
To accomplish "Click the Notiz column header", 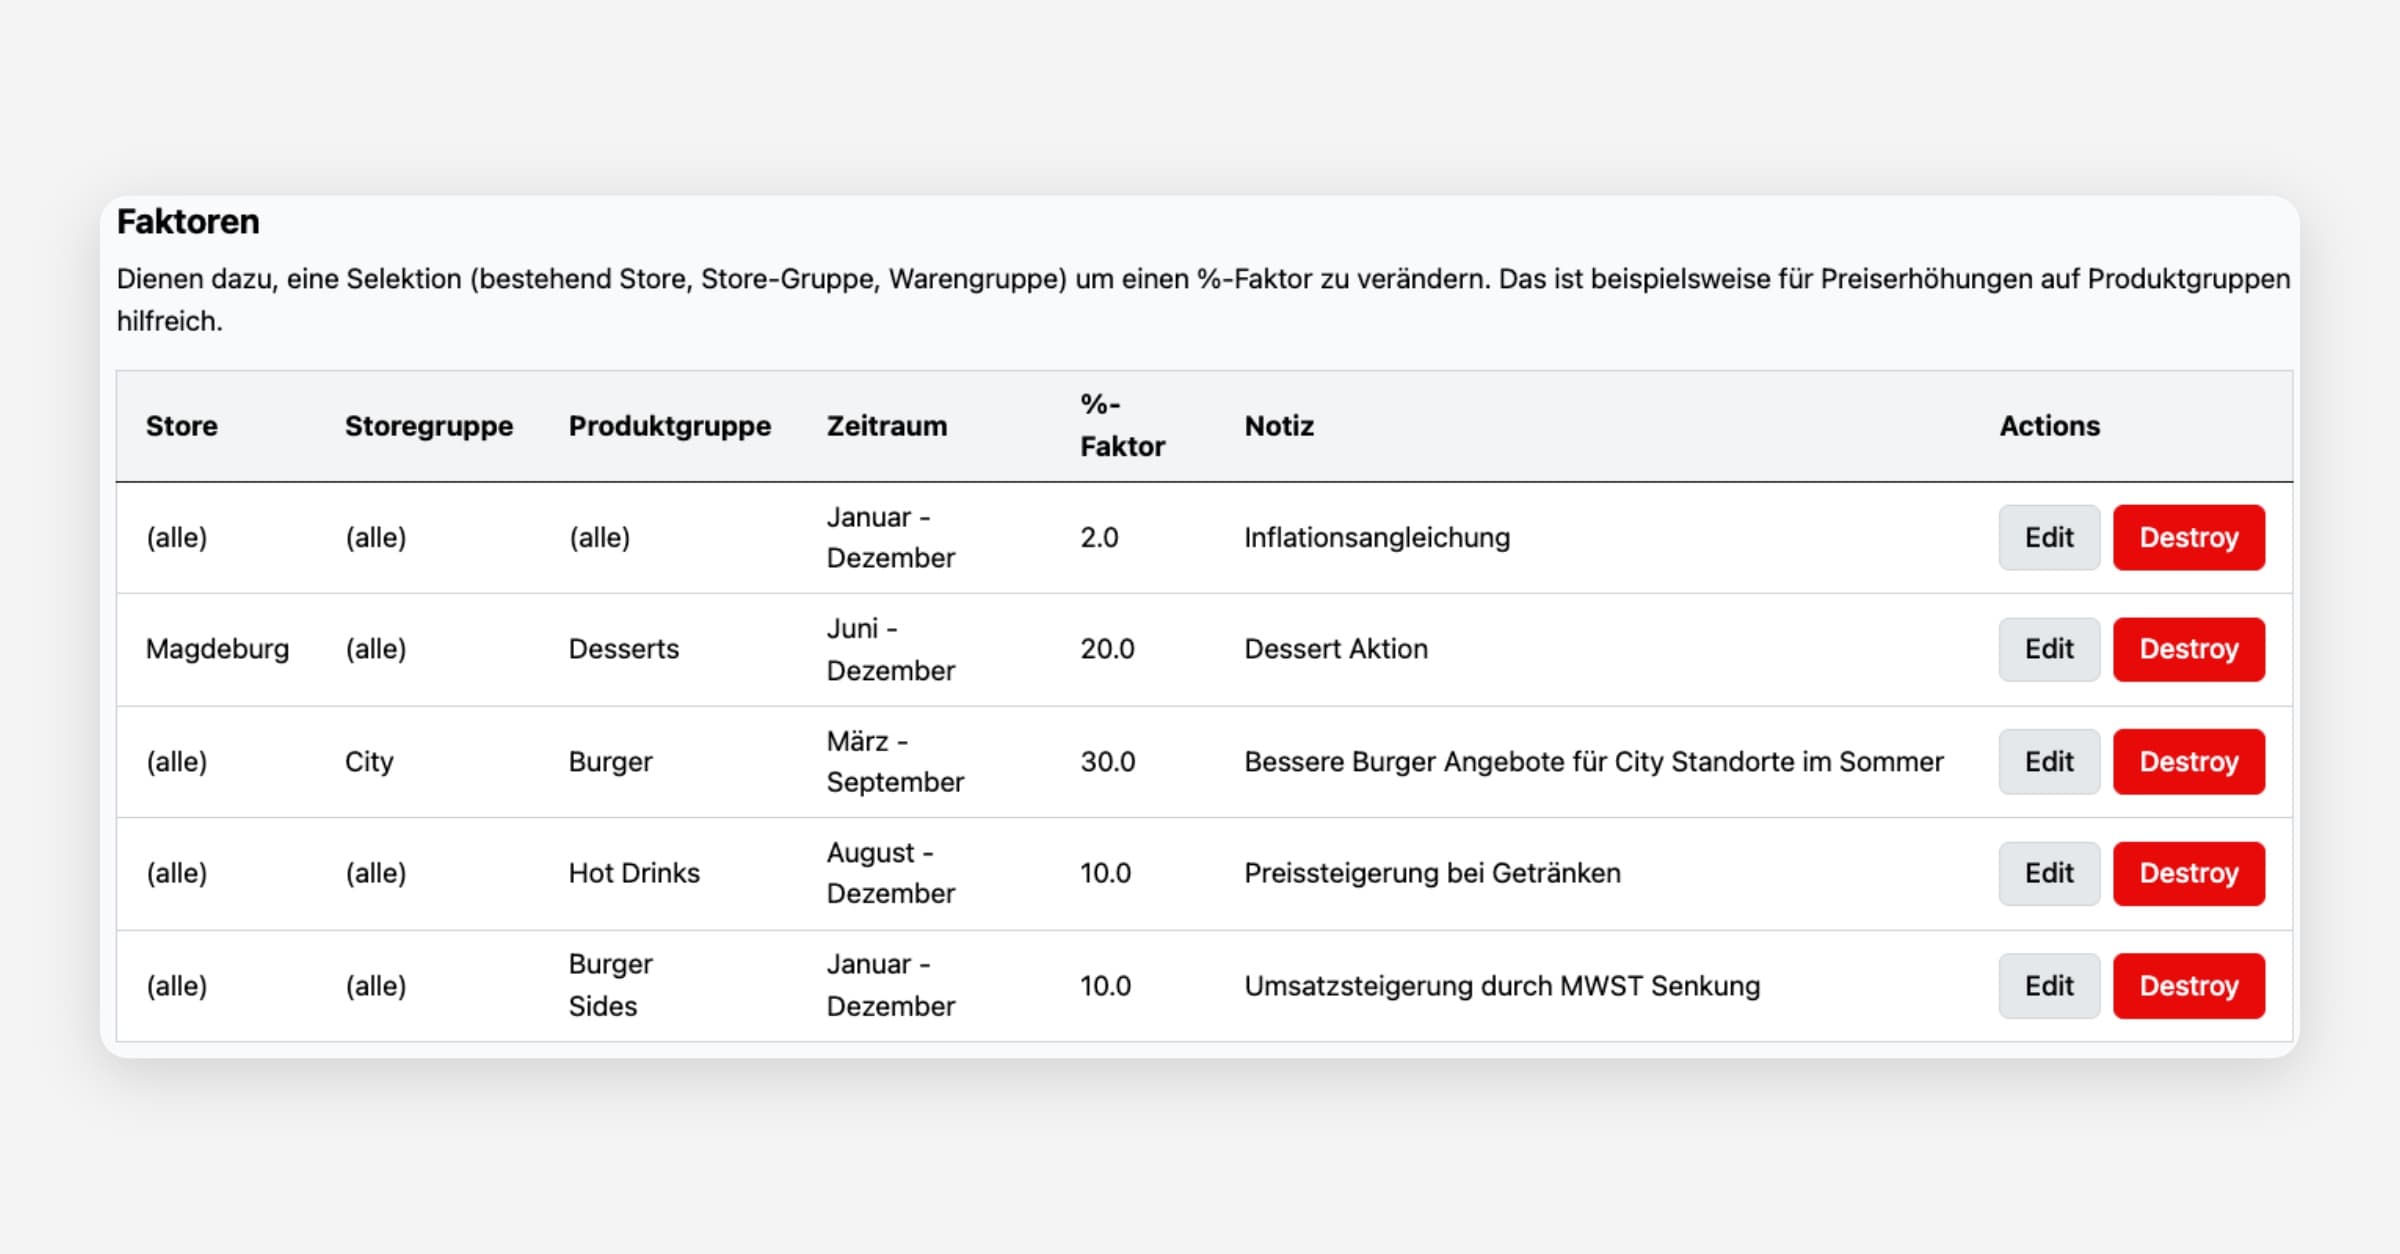I will 1279,426.
